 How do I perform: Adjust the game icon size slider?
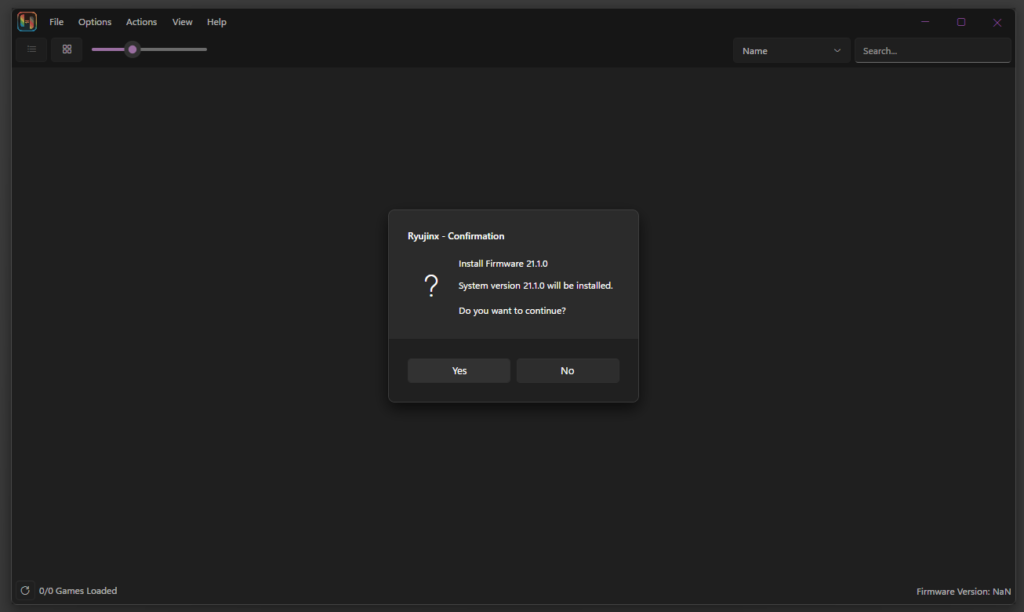pos(132,49)
